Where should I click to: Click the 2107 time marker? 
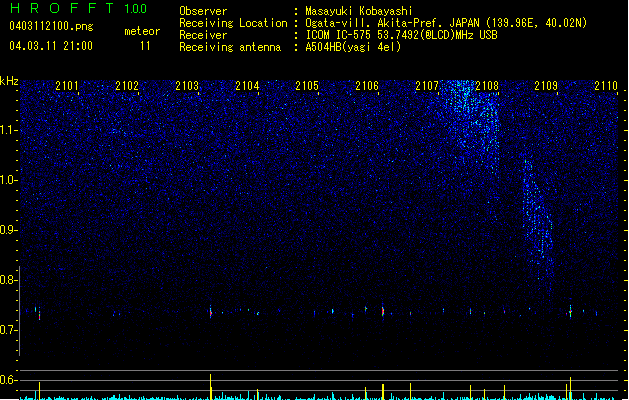point(427,86)
